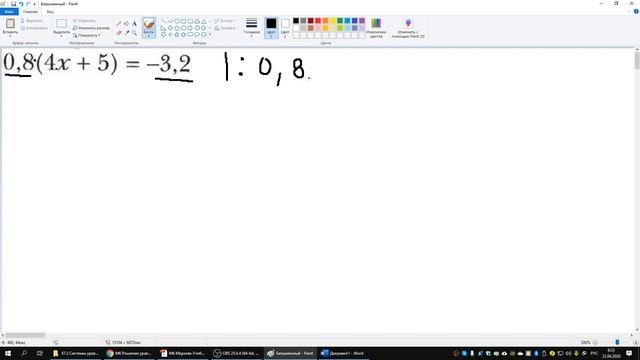Select the five-point star shape
This screenshot has height=360, width=640.
(177, 35)
